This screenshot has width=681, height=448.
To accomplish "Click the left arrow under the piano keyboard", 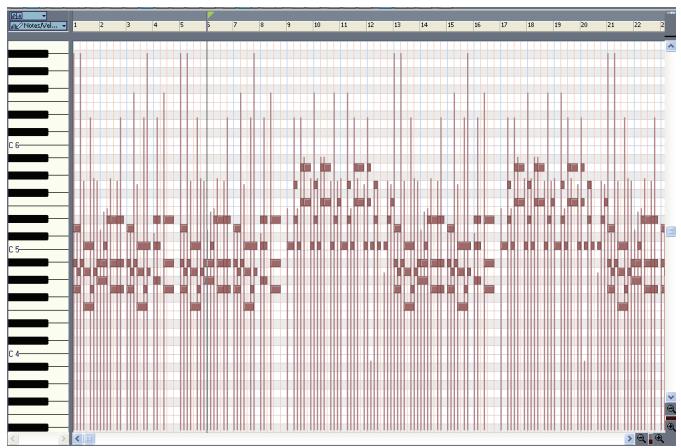I will tap(13, 438).
